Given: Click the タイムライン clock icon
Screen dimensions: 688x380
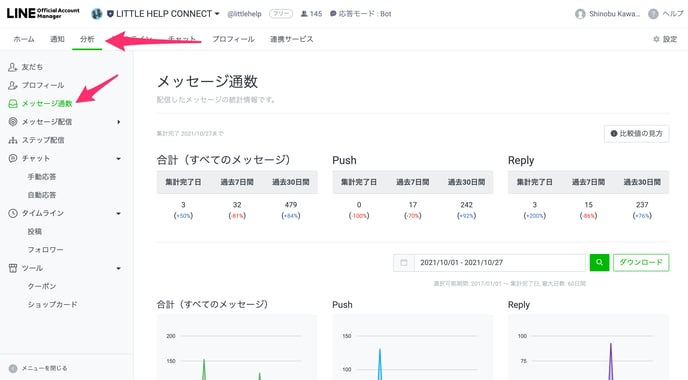Looking at the screenshot, I should 13,213.
